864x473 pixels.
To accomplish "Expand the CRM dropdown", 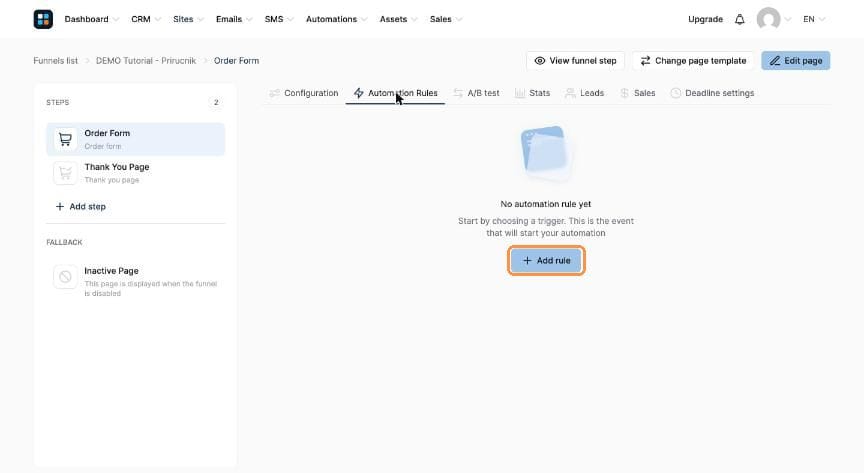I will click(x=145, y=19).
